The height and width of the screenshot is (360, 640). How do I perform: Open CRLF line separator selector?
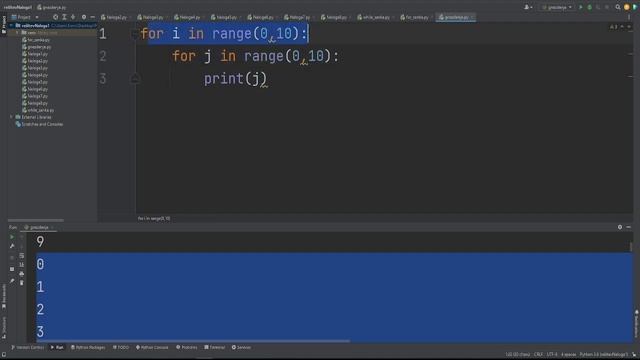click(538, 354)
